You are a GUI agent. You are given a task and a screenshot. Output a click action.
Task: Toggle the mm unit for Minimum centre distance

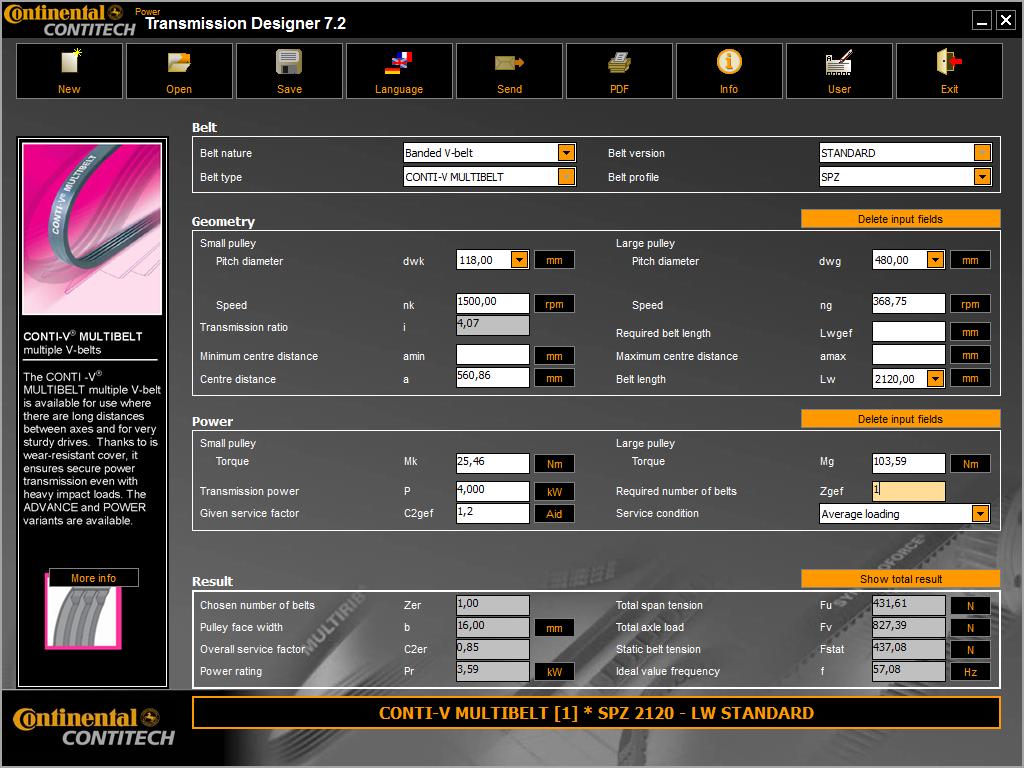(554, 356)
